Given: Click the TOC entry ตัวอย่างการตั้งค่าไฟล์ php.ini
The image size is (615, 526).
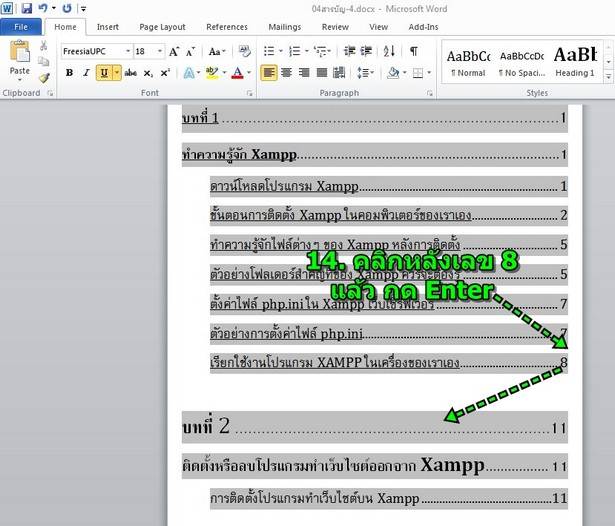Looking at the screenshot, I should tap(389, 334).
